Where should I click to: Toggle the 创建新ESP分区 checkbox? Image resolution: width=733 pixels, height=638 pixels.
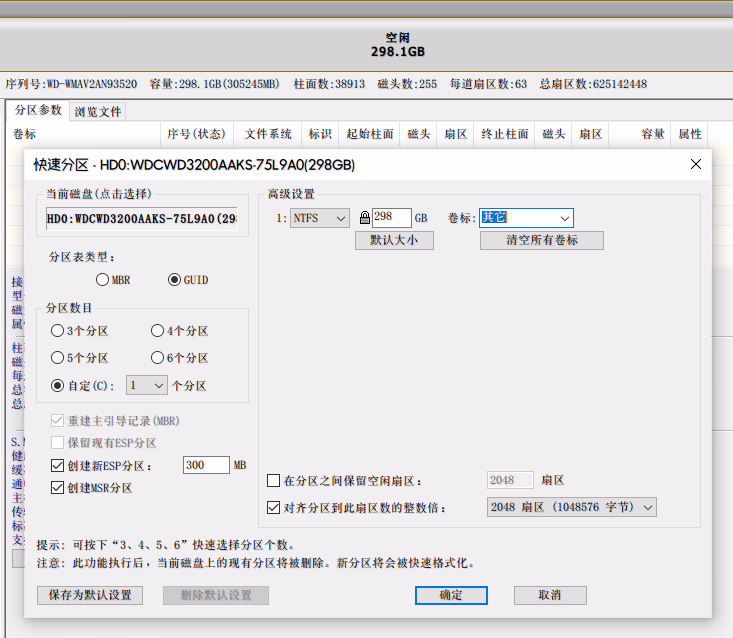click(x=58, y=466)
